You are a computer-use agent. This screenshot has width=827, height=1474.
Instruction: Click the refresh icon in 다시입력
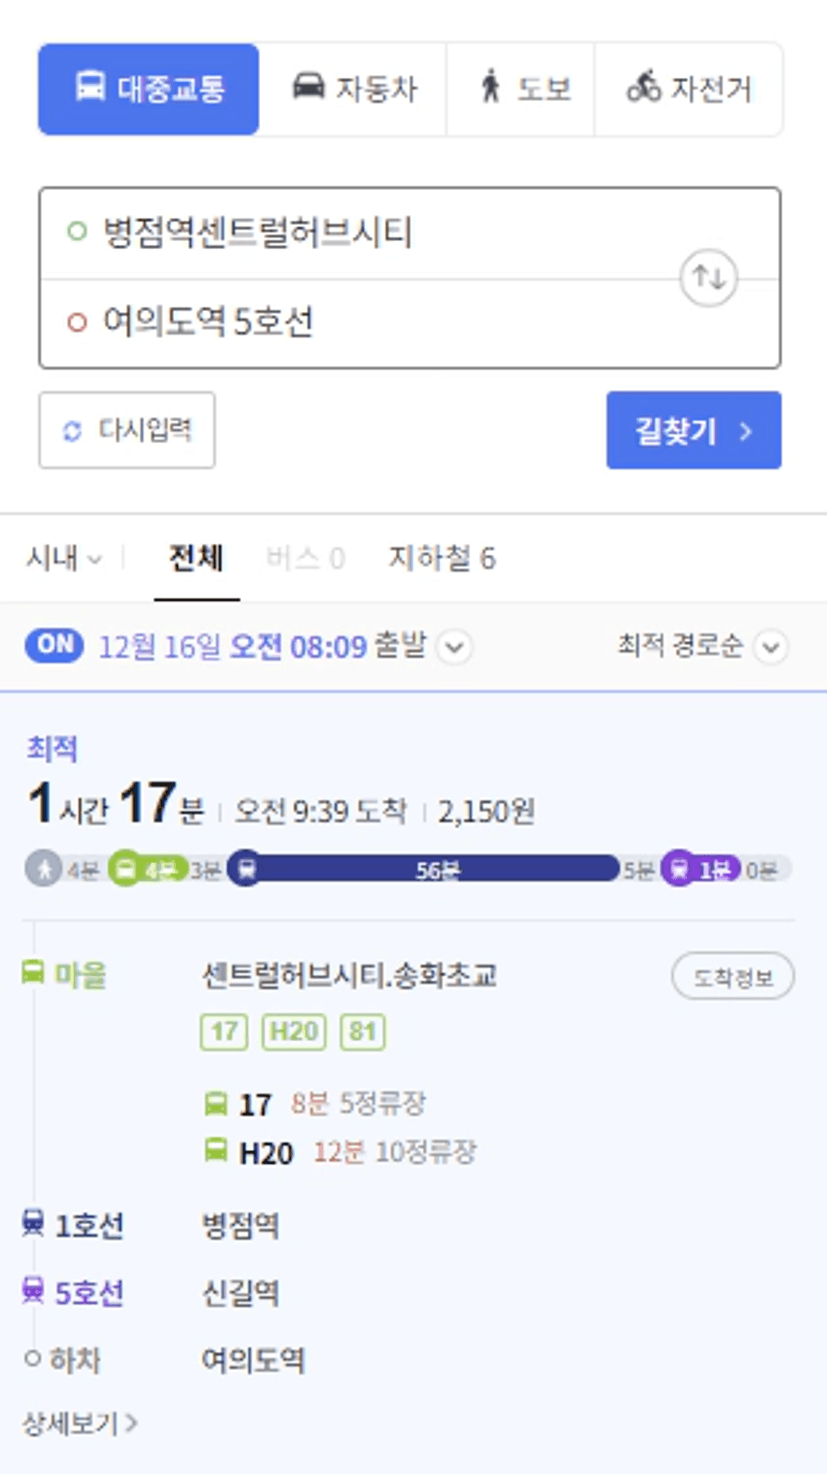[72, 431]
